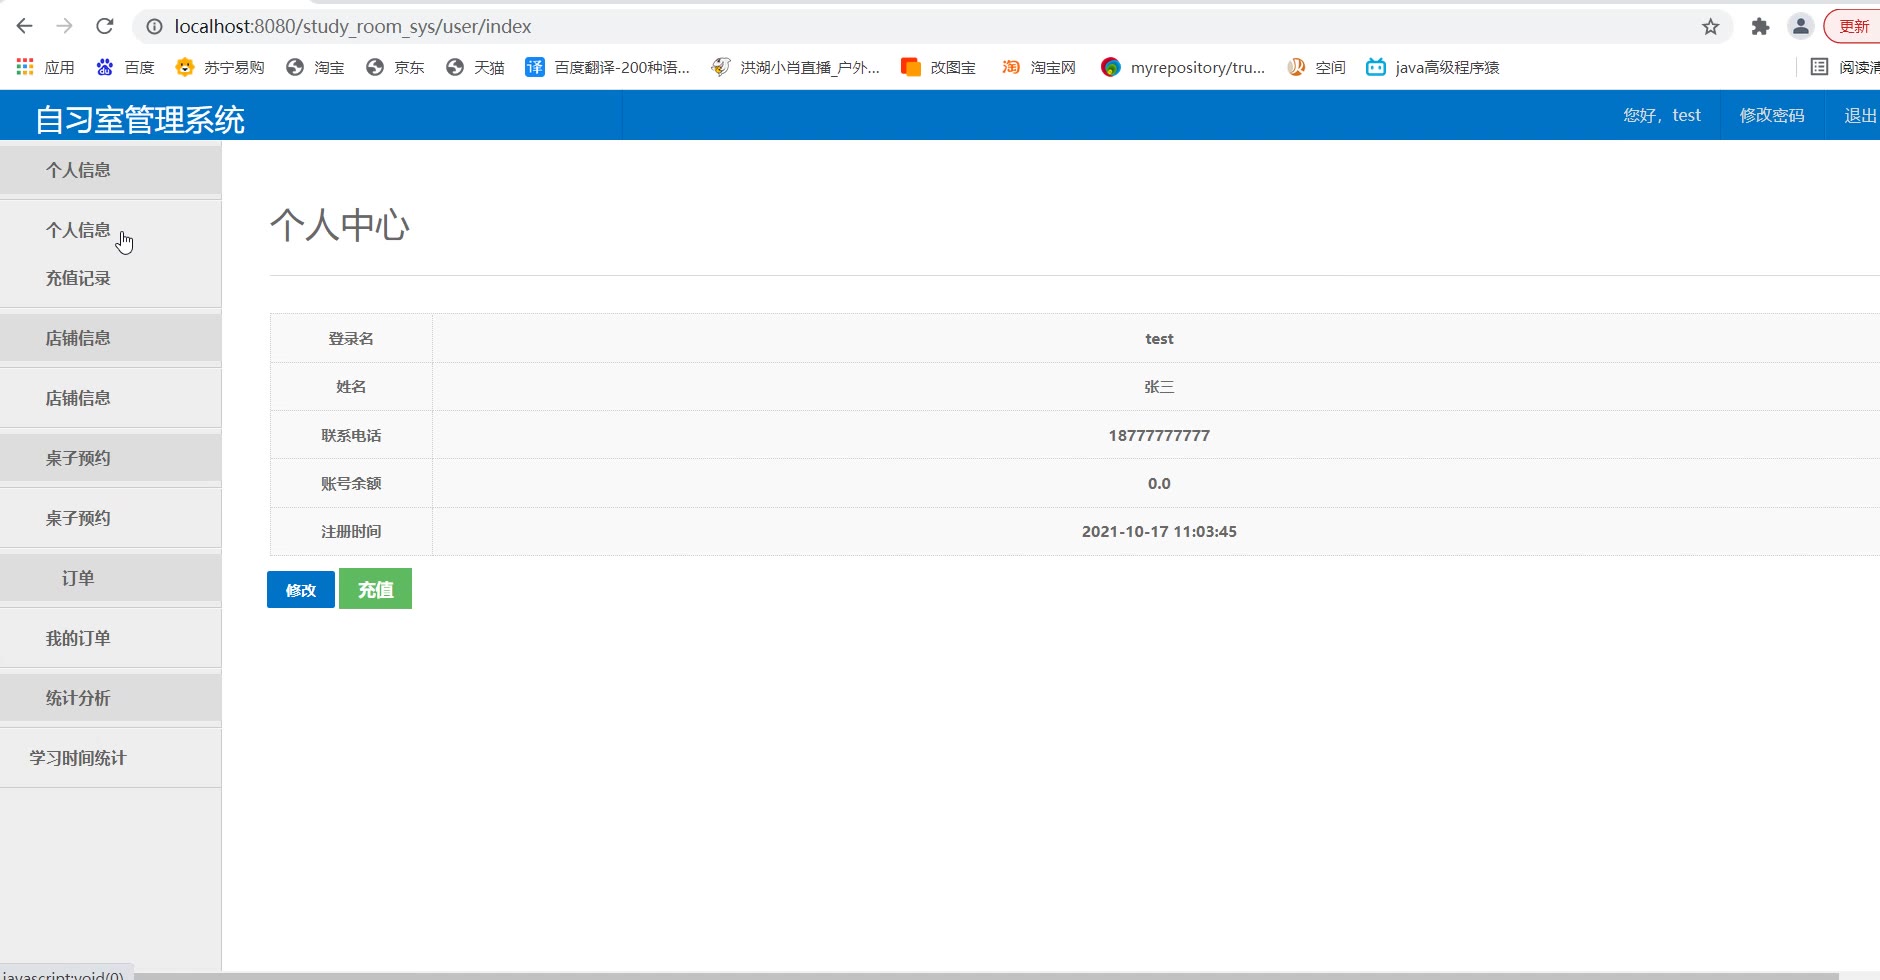Click the green 充值 recharge button
Image resolution: width=1880 pixels, height=980 pixels.
pos(375,589)
